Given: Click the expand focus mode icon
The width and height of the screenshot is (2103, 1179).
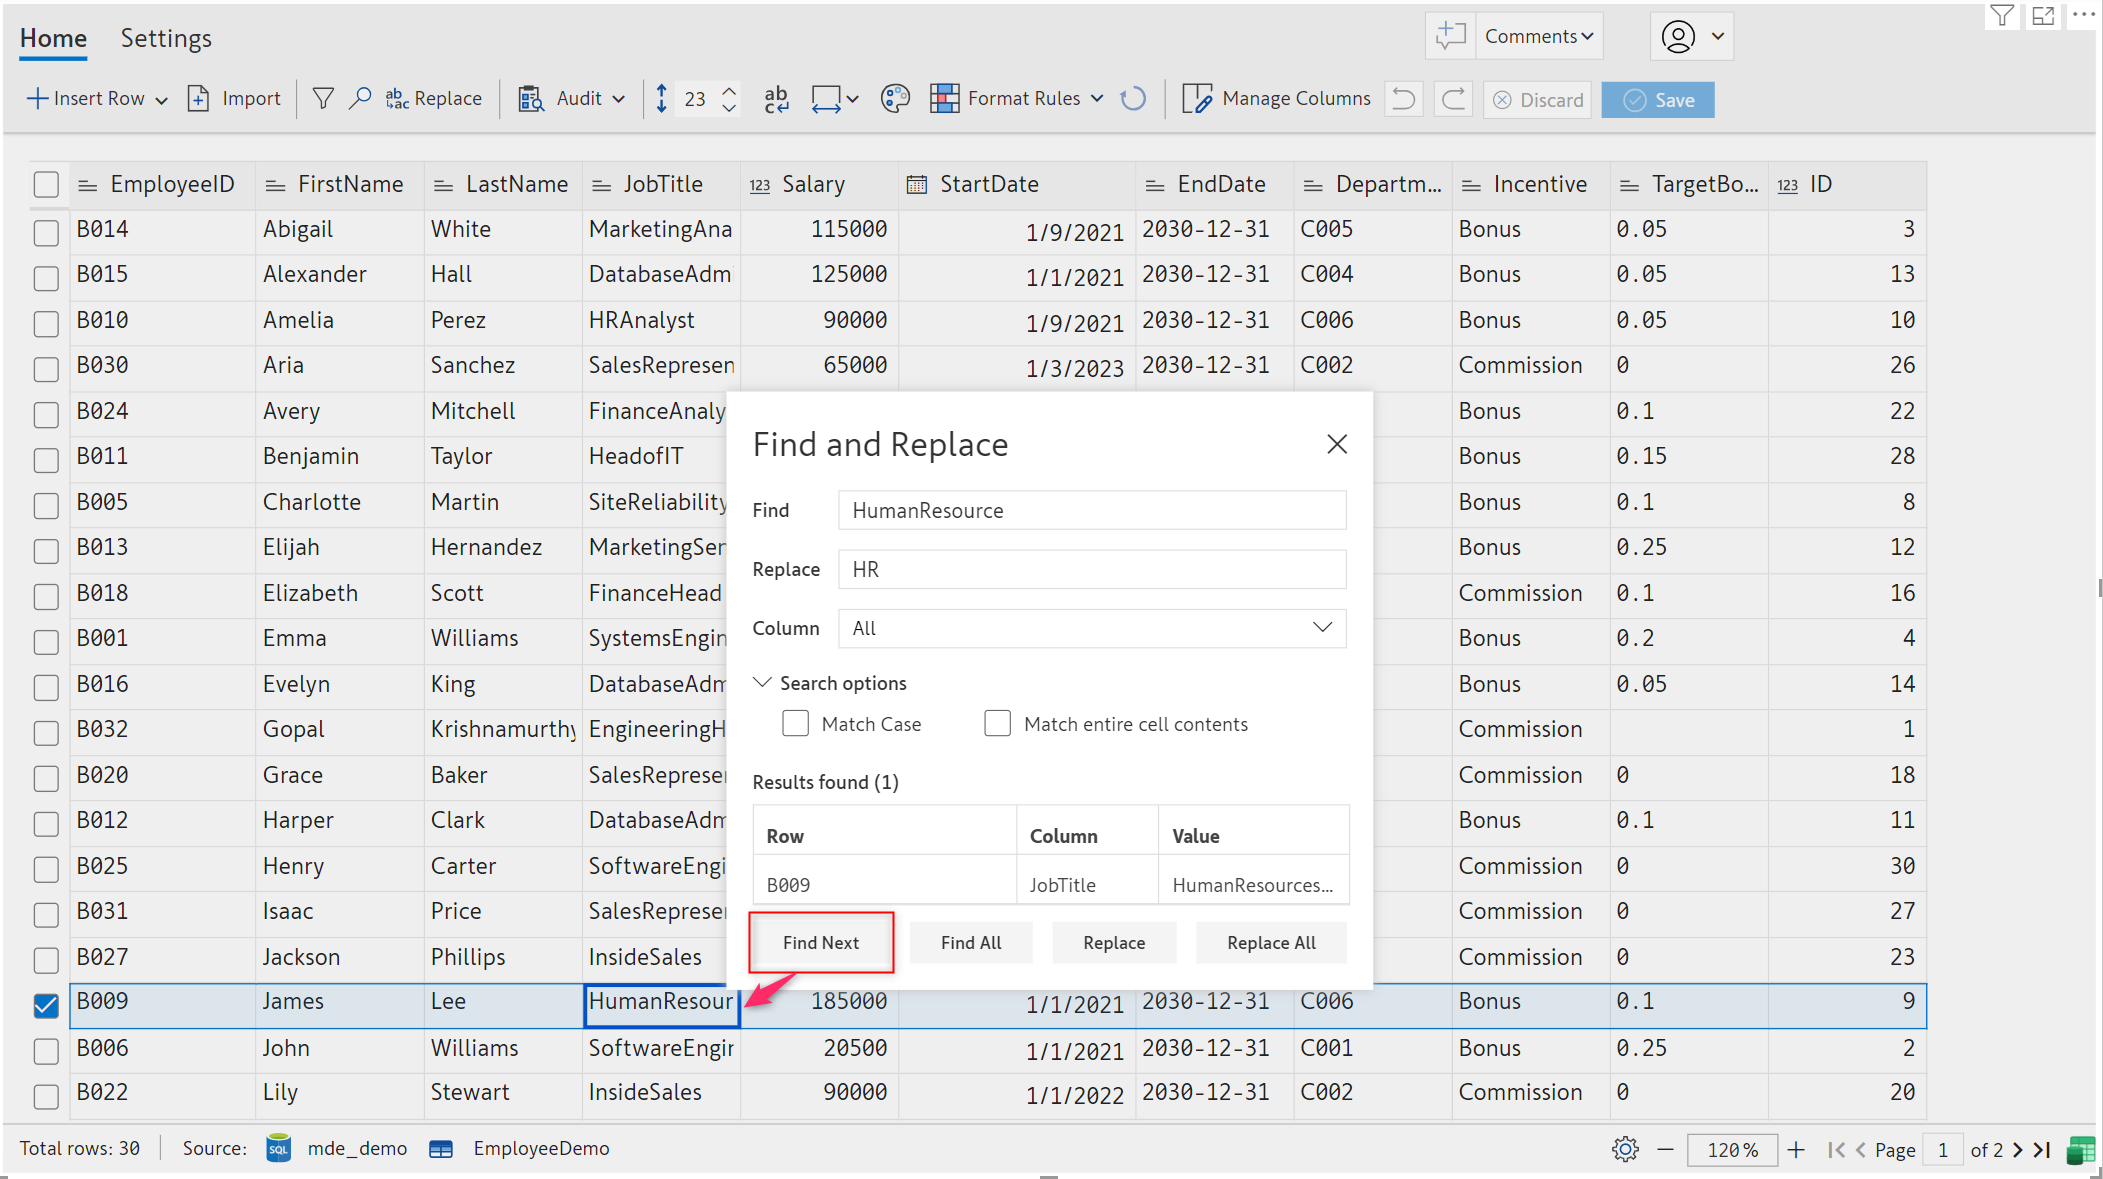Looking at the screenshot, I should point(2043,15).
